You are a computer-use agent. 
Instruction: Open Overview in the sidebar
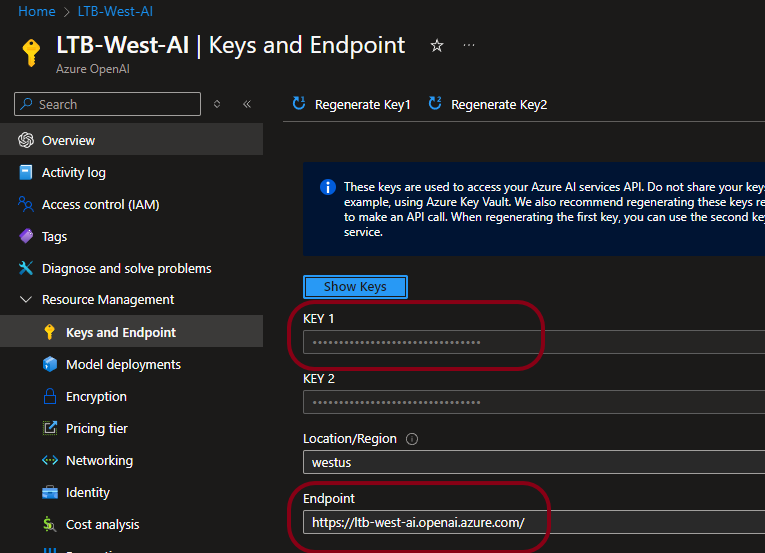[131, 140]
